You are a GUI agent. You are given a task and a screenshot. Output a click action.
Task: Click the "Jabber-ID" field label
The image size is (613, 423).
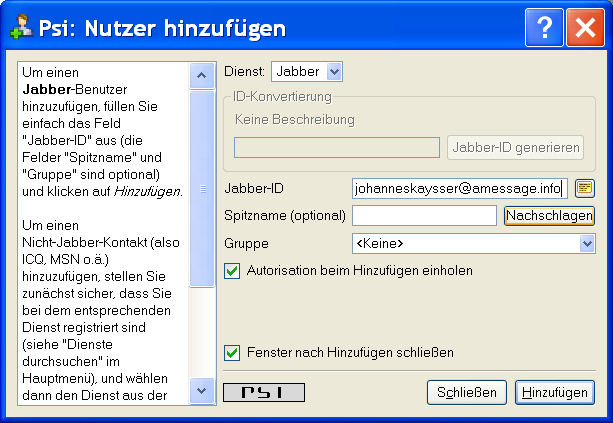(x=254, y=188)
